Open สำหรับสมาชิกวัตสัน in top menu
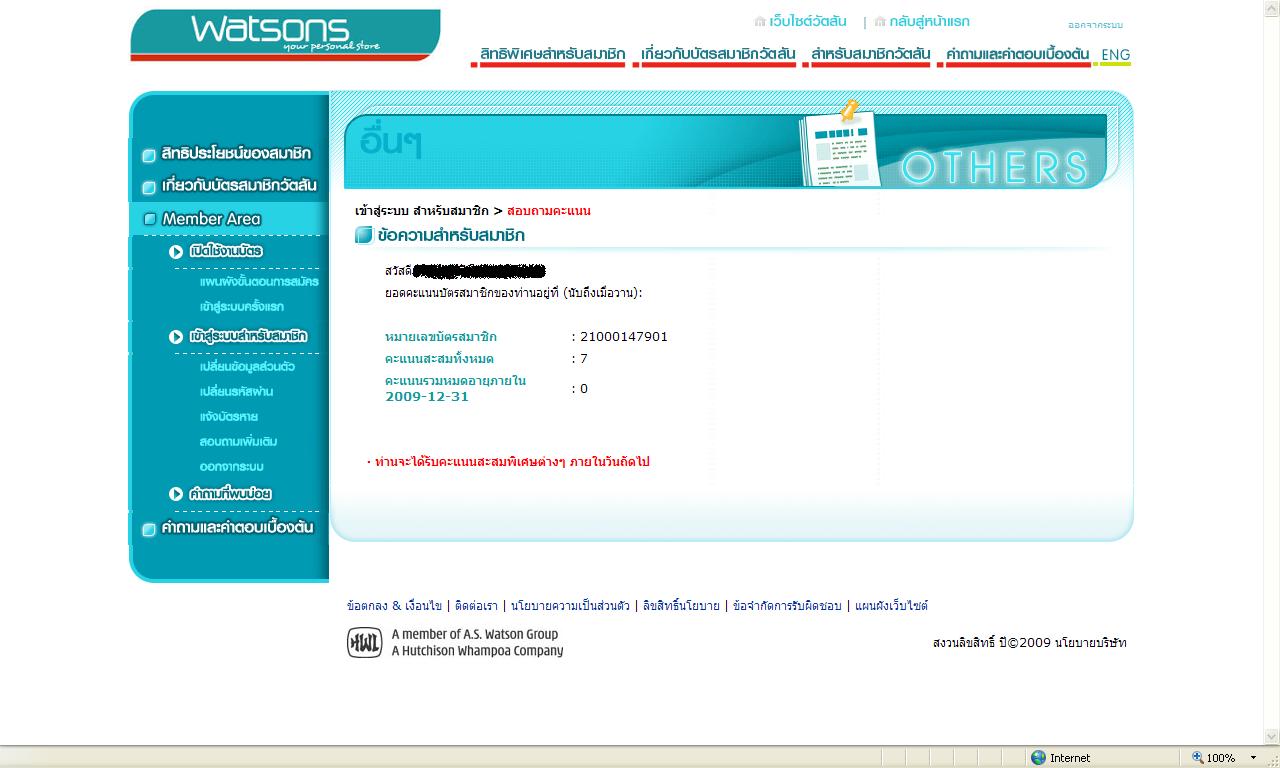Screen dimensions: 1280x768 coord(870,54)
